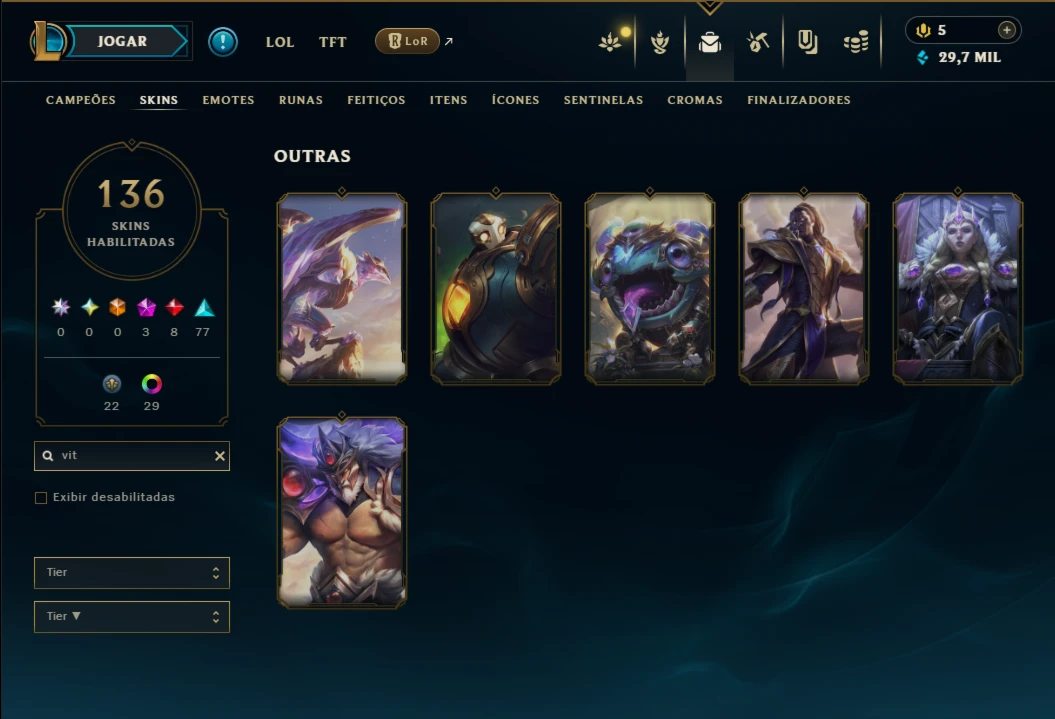This screenshot has height=719, width=1055.
Task: Open the Collection bag icon
Action: pyautogui.click(x=710, y=42)
